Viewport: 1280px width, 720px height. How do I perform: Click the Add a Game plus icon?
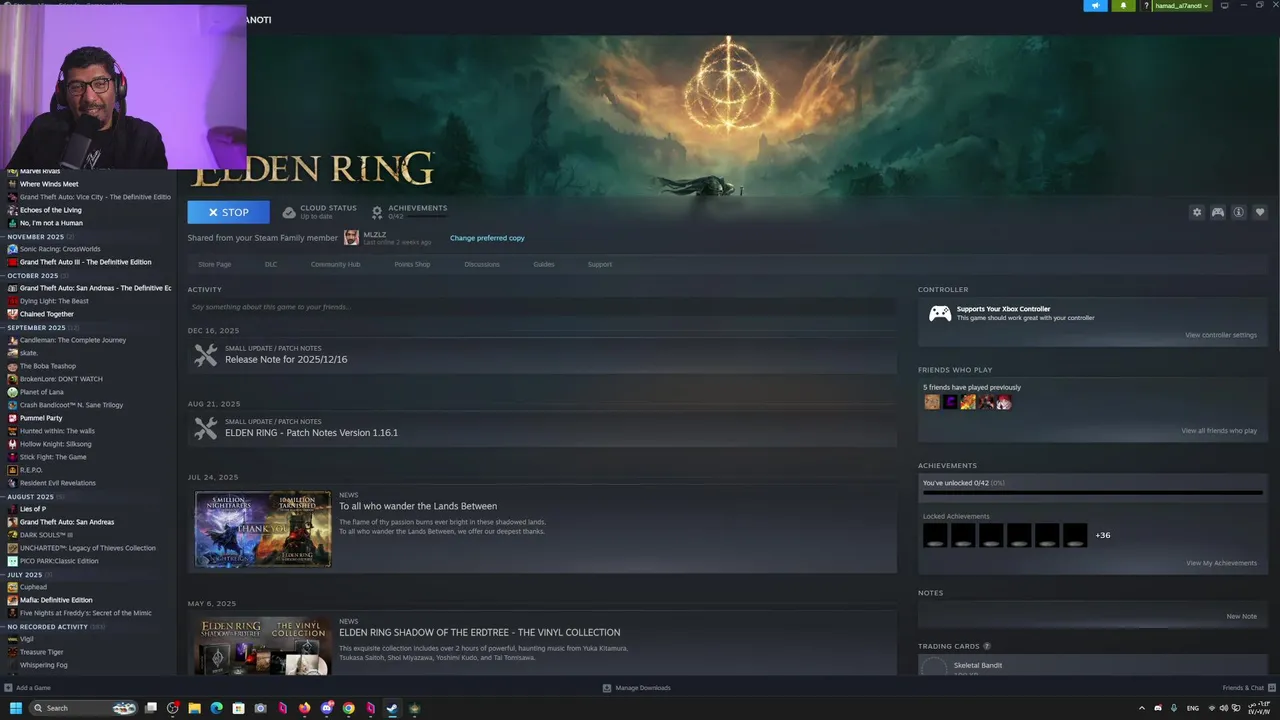(9, 688)
